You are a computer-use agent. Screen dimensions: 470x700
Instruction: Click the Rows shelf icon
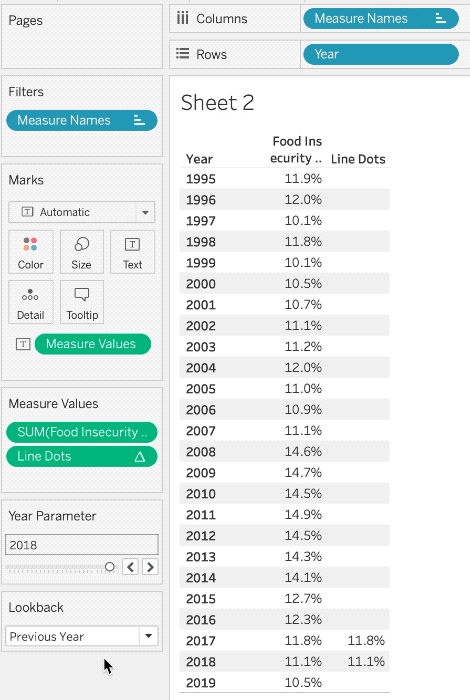tap(182, 54)
